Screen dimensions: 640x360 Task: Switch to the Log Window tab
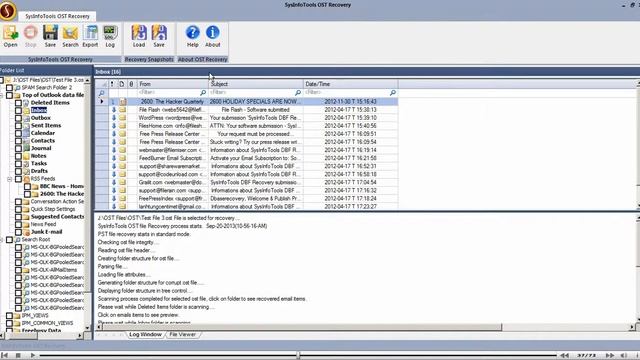pos(145,334)
